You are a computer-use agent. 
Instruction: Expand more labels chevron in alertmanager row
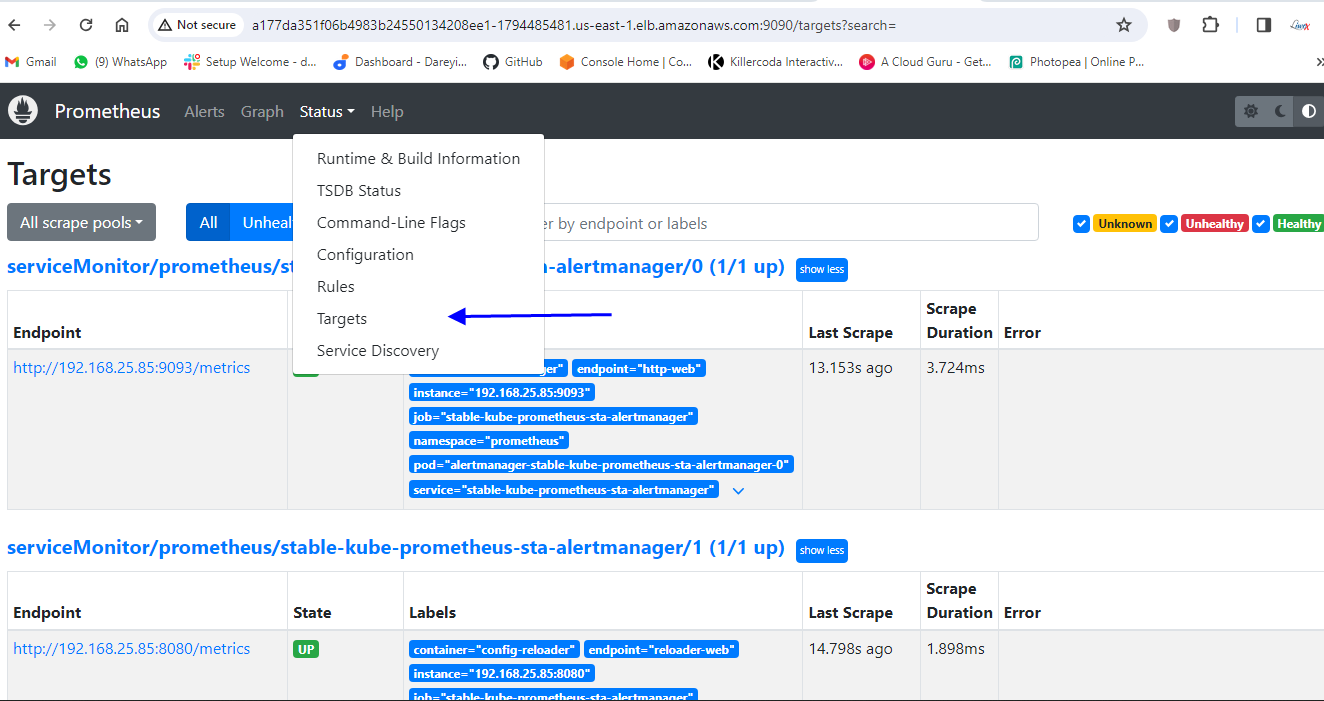tap(738, 491)
